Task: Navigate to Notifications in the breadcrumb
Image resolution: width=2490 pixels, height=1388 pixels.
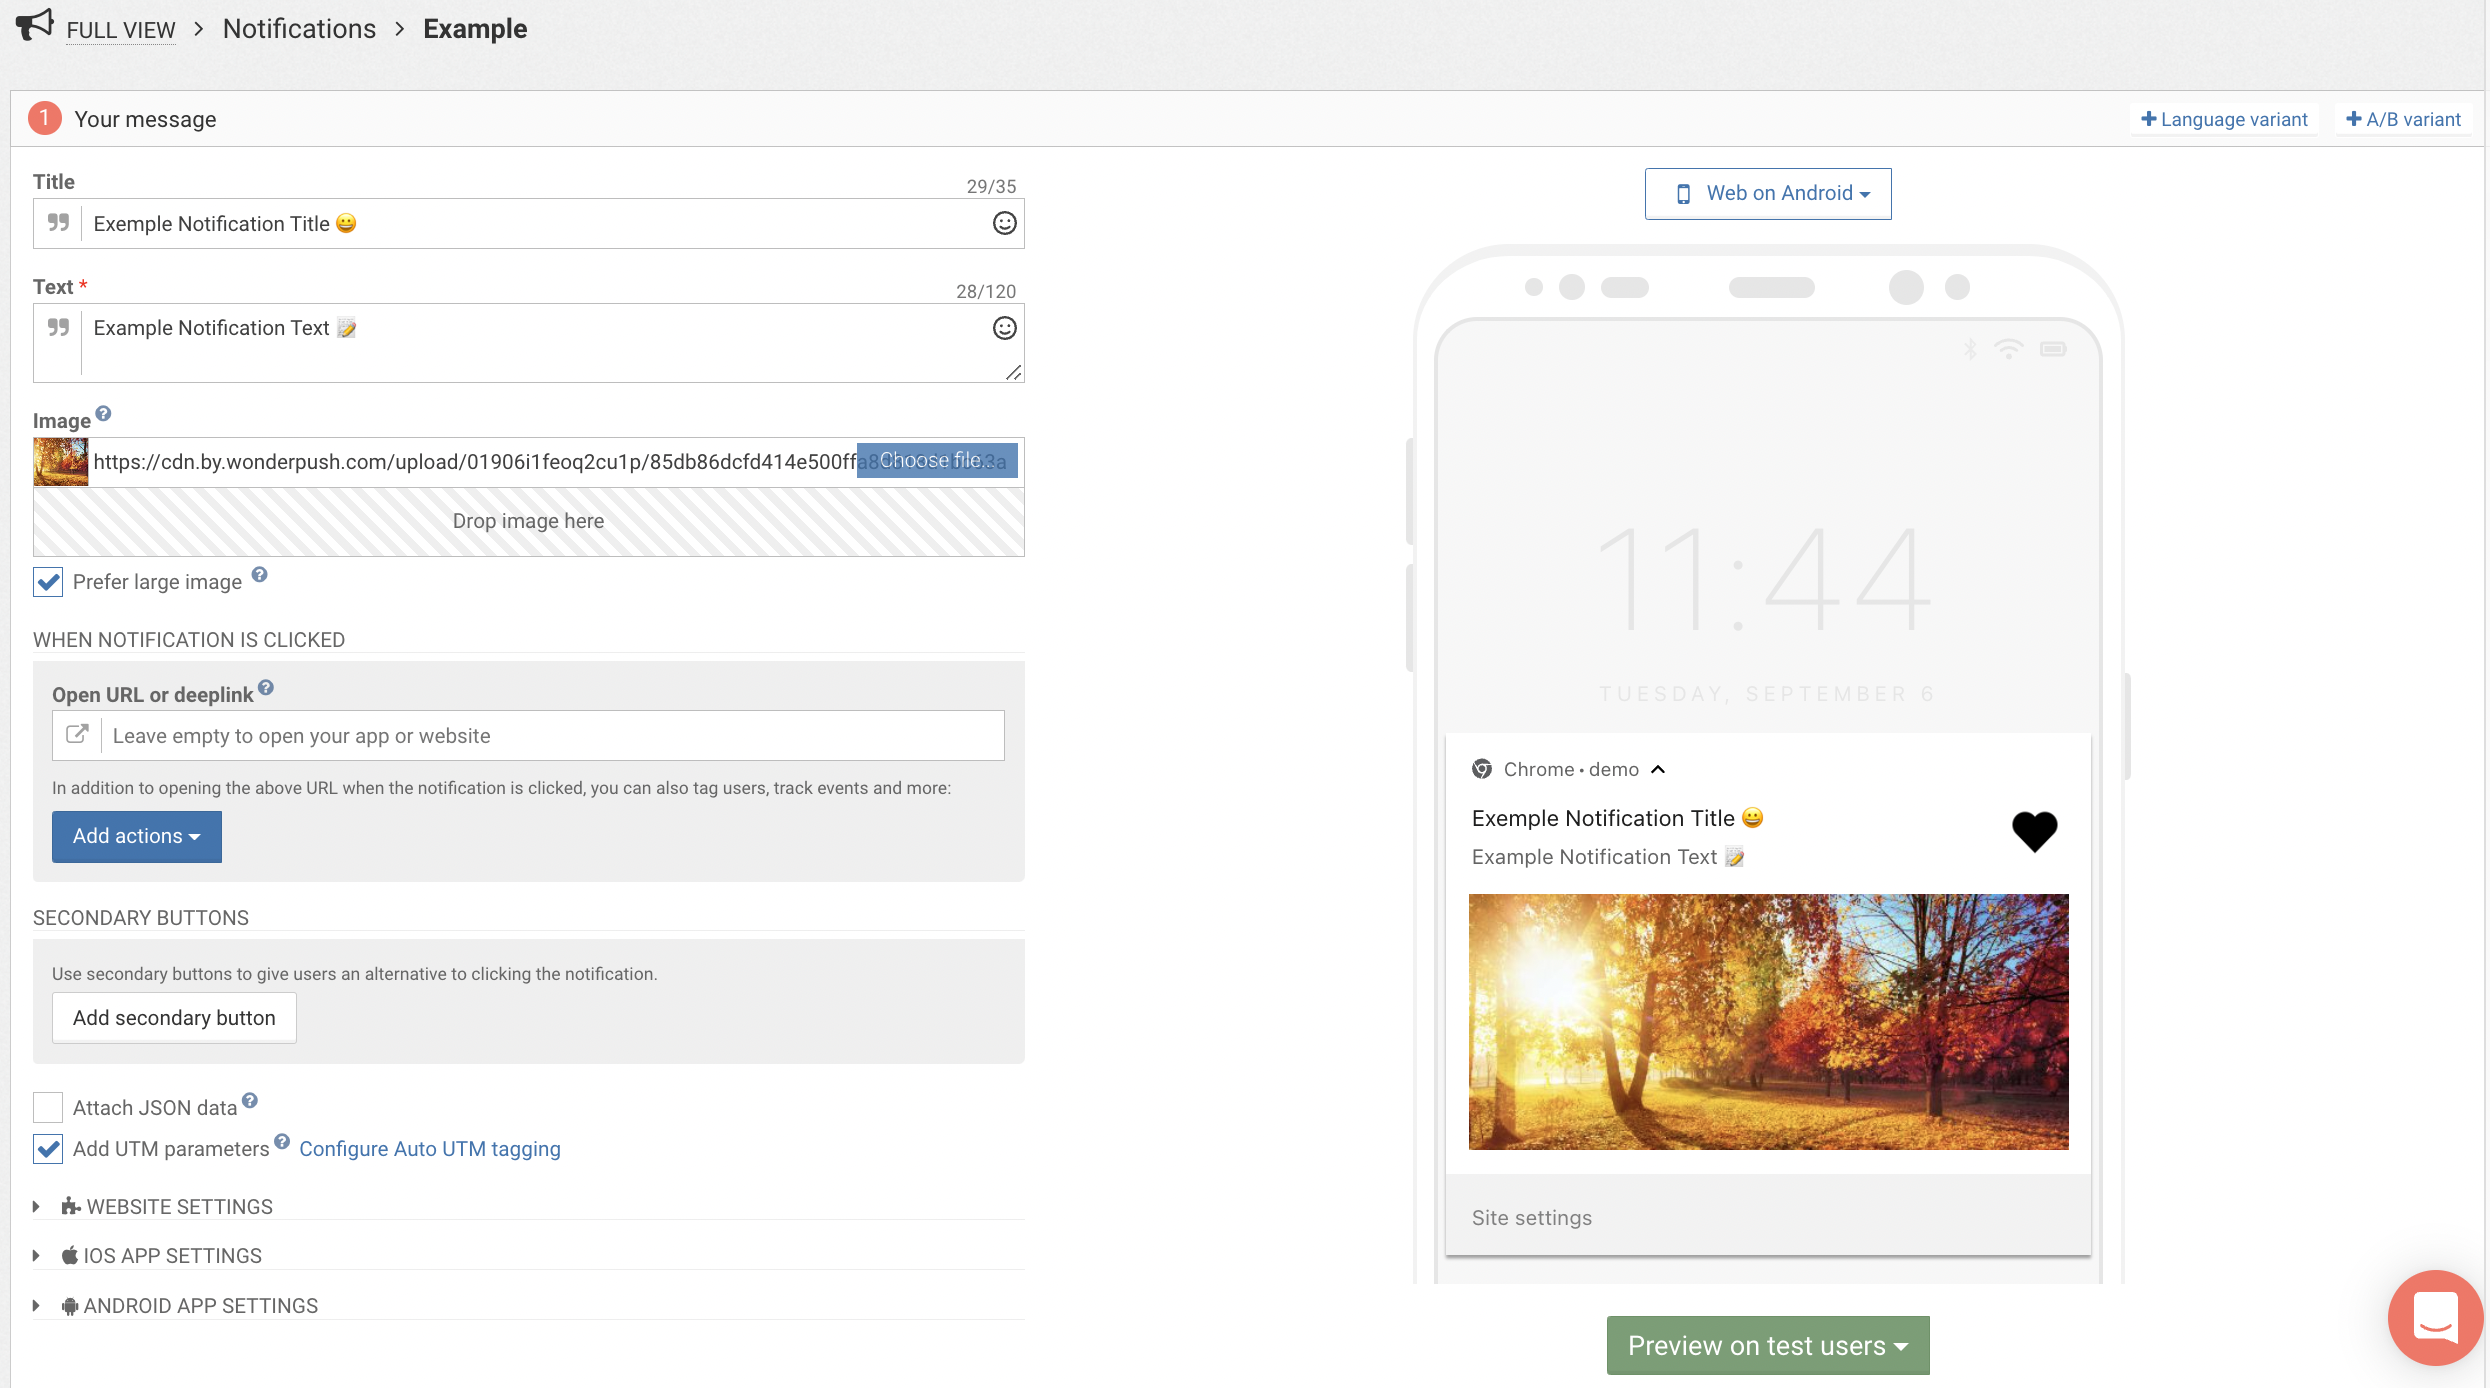Action: coord(298,28)
